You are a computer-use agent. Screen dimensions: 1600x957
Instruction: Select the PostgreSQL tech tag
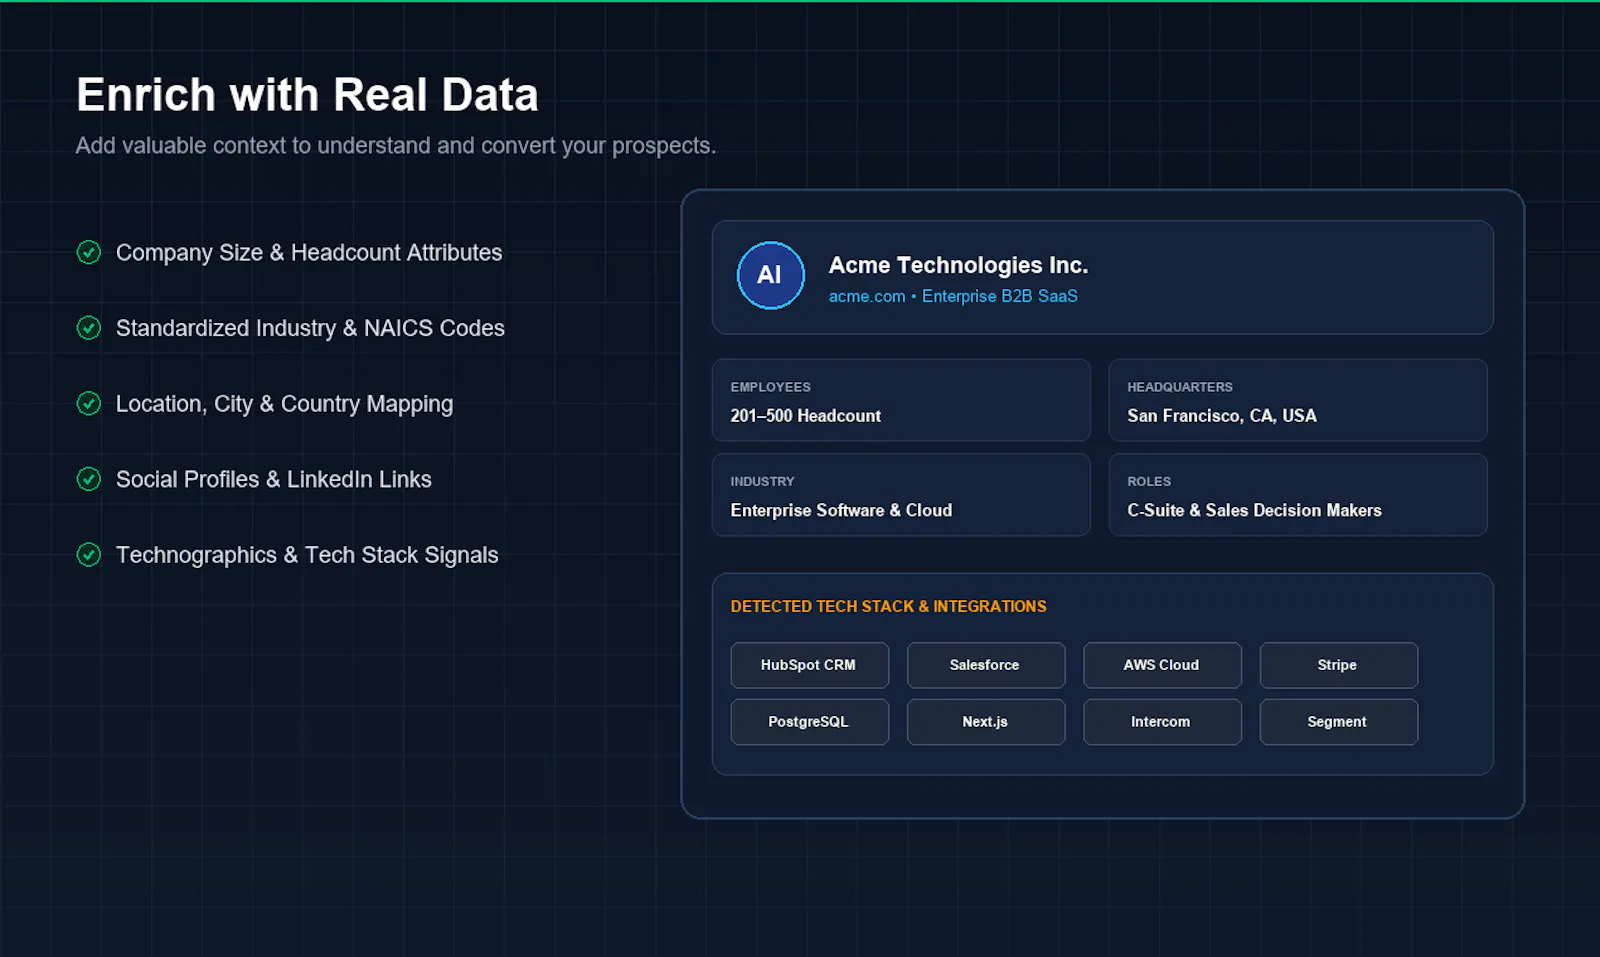(x=809, y=722)
